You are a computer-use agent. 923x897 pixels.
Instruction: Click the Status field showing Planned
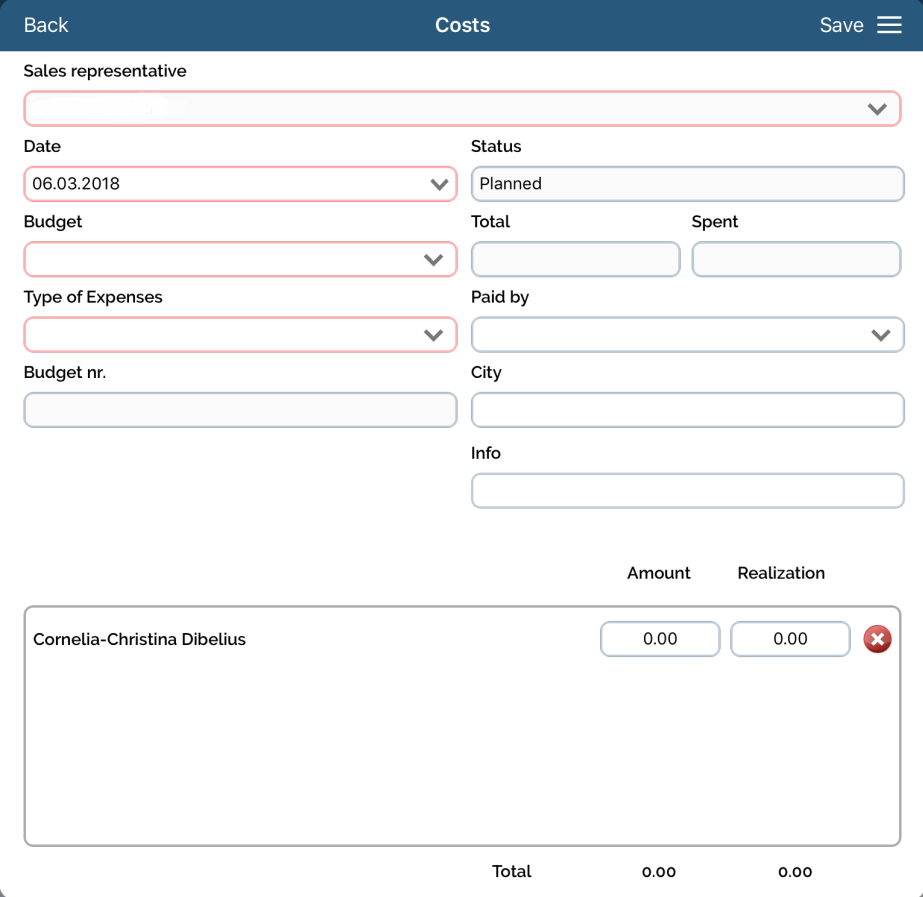tap(687, 184)
